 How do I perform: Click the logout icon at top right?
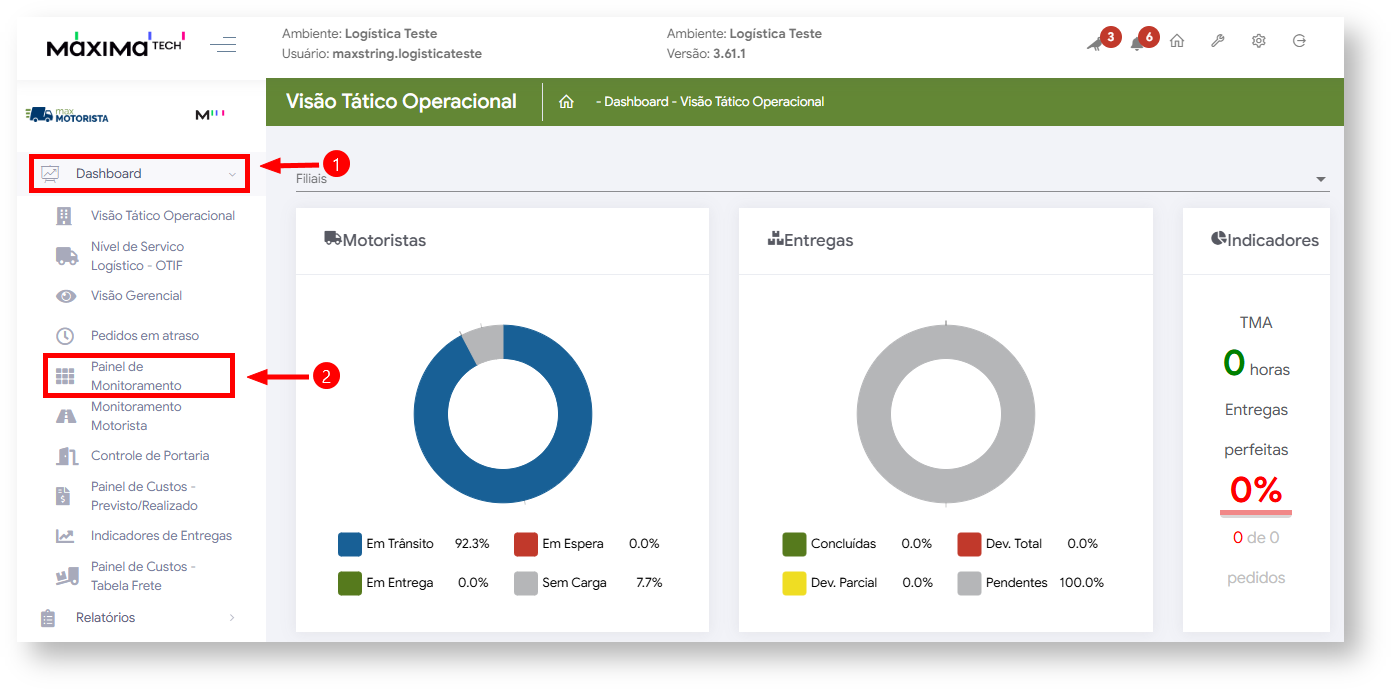click(1299, 41)
